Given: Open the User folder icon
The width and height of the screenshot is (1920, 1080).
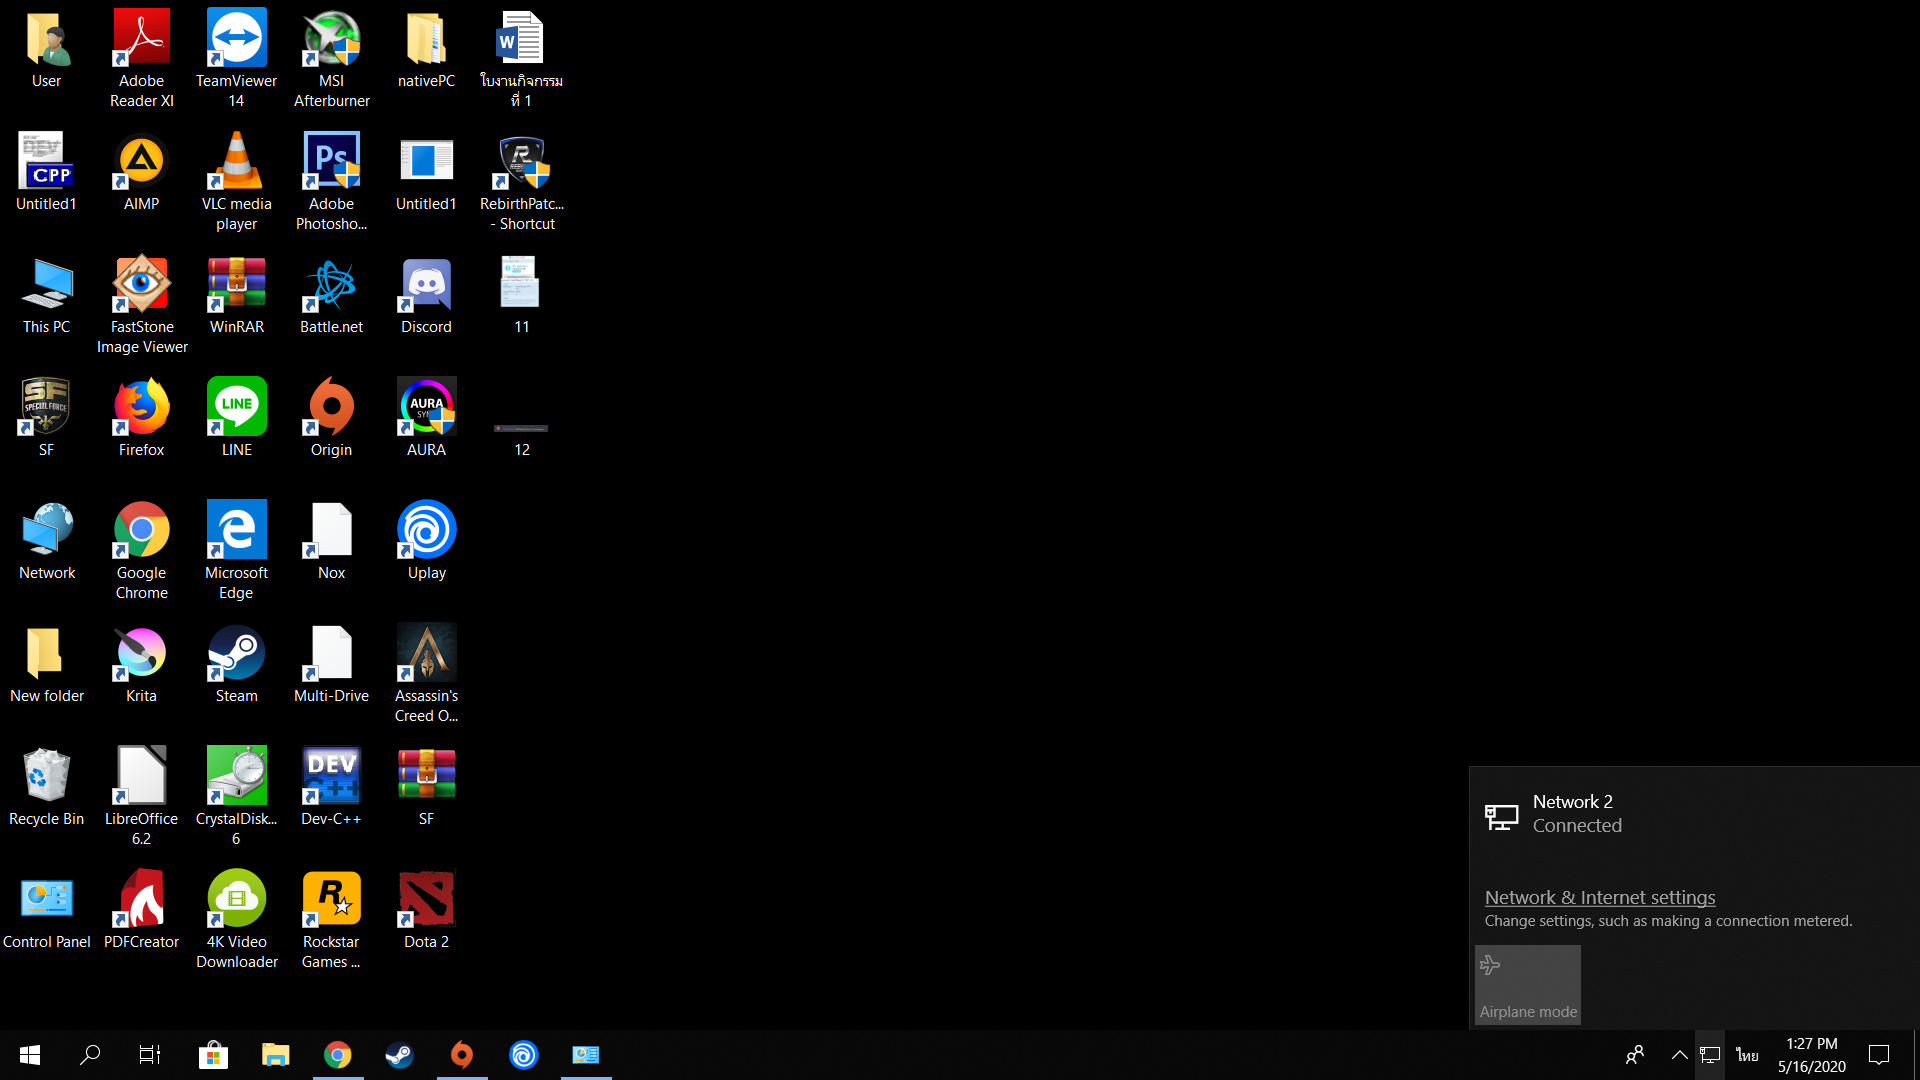Looking at the screenshot, I should pos(46,50).
